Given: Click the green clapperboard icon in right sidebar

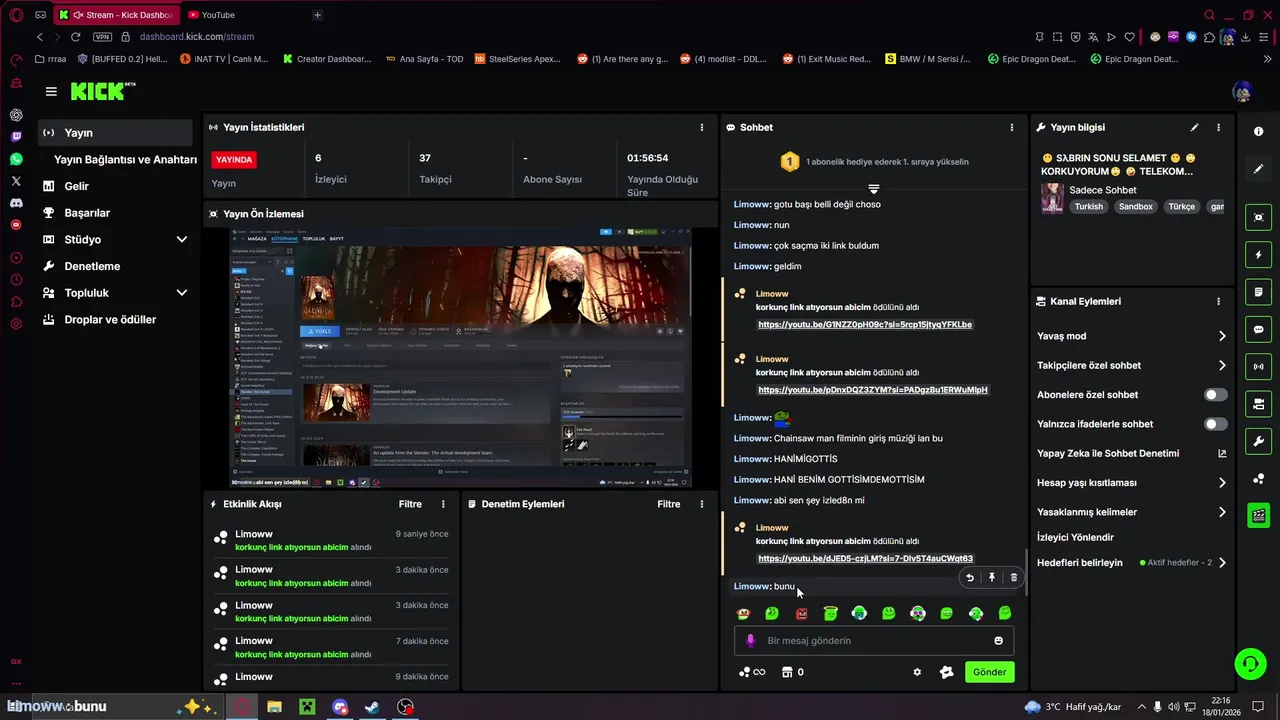Looking at the screenshot, I should 1259,516.
